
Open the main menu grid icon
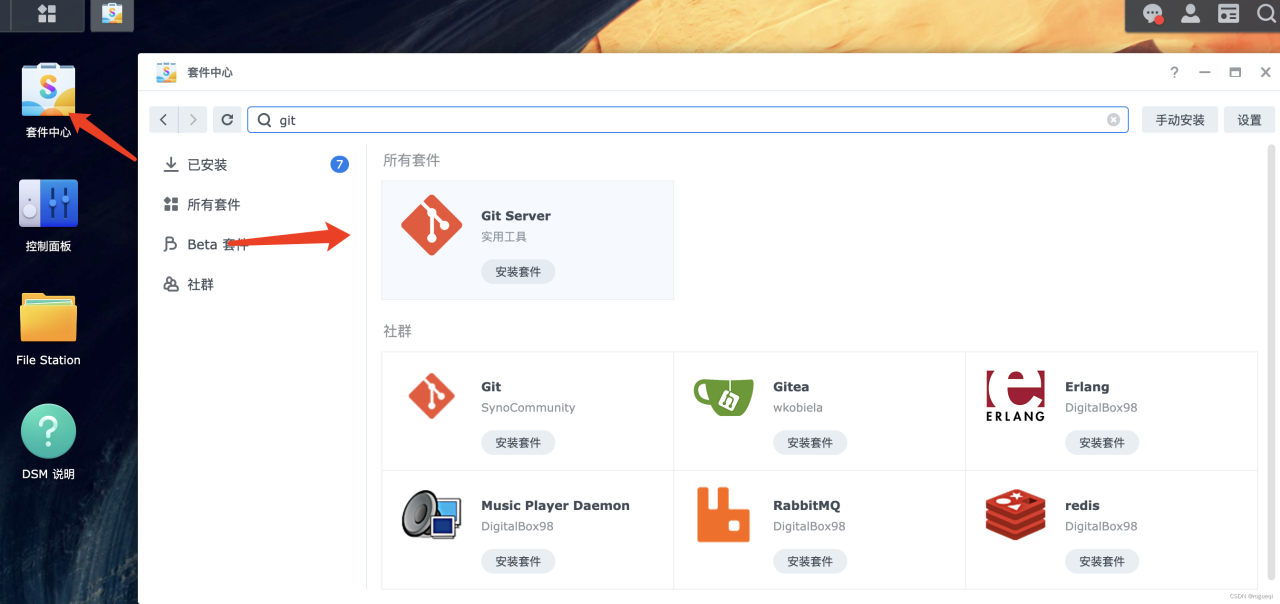46,14
